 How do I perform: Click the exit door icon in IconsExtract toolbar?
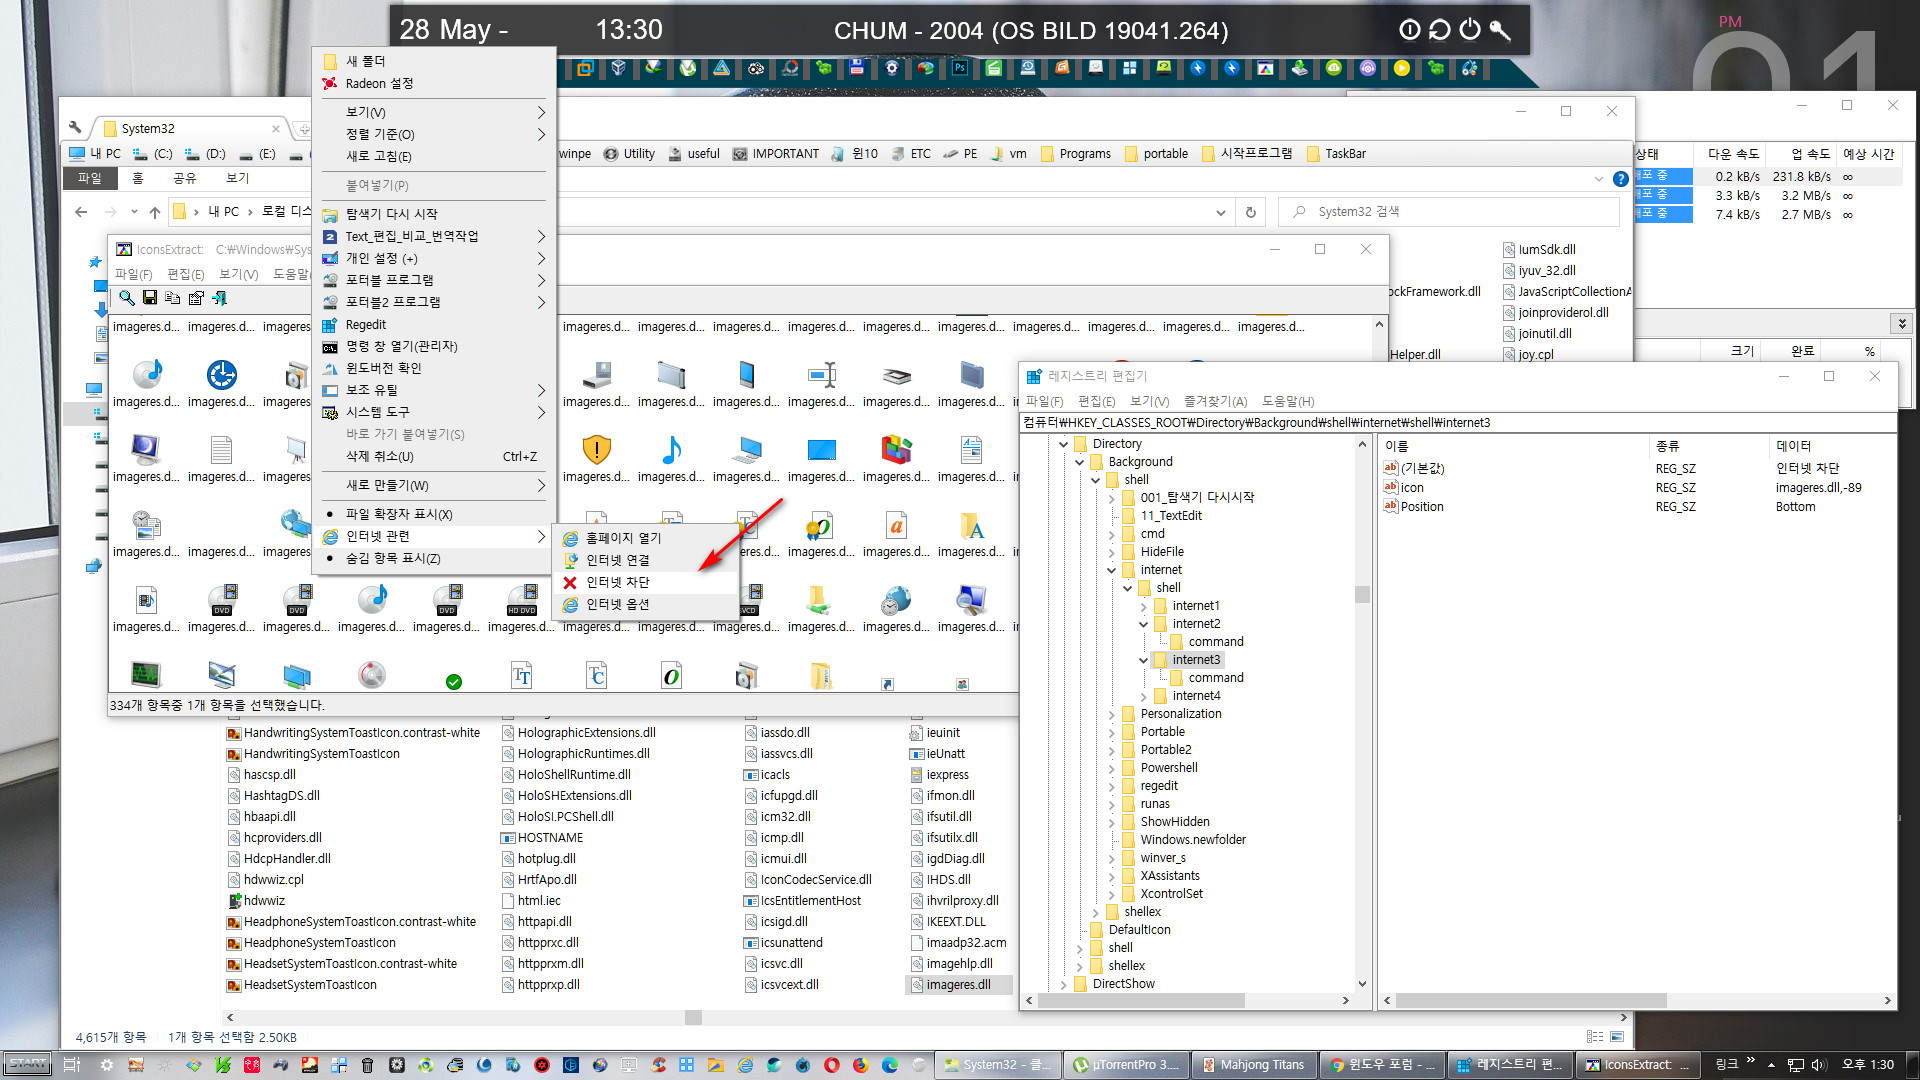pos(219,298)
